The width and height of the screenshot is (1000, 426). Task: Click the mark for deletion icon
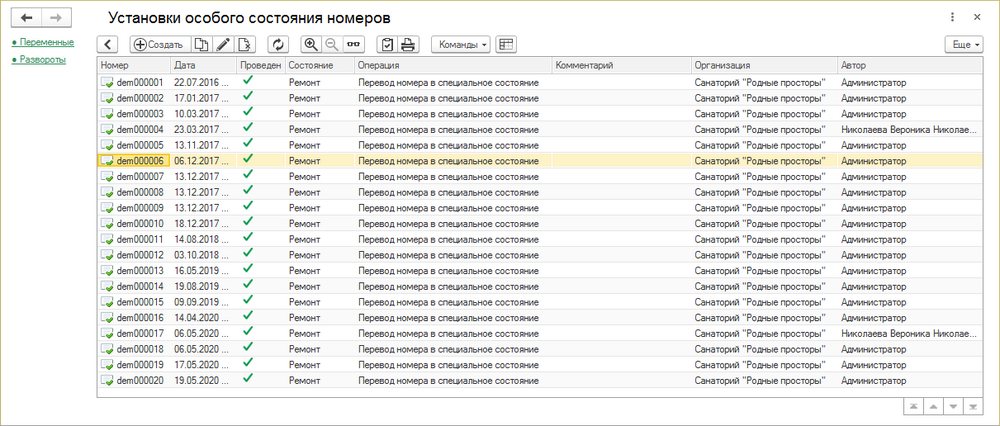[x=246, y=45]
